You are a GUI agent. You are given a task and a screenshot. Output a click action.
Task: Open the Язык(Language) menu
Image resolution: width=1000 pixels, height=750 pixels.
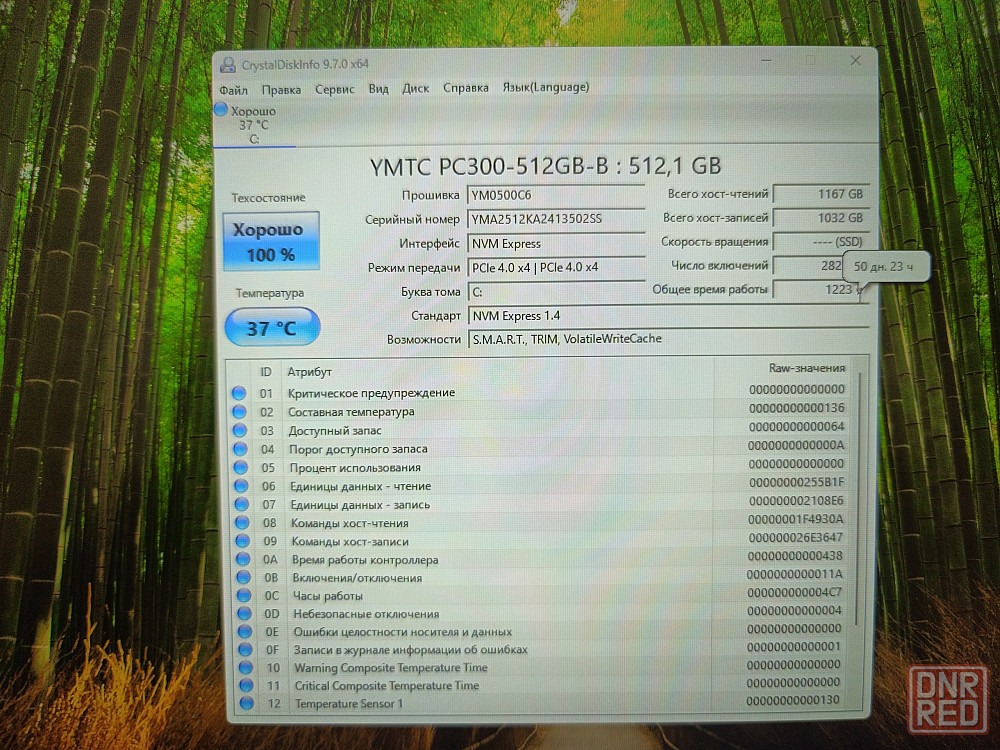[545, 87]
